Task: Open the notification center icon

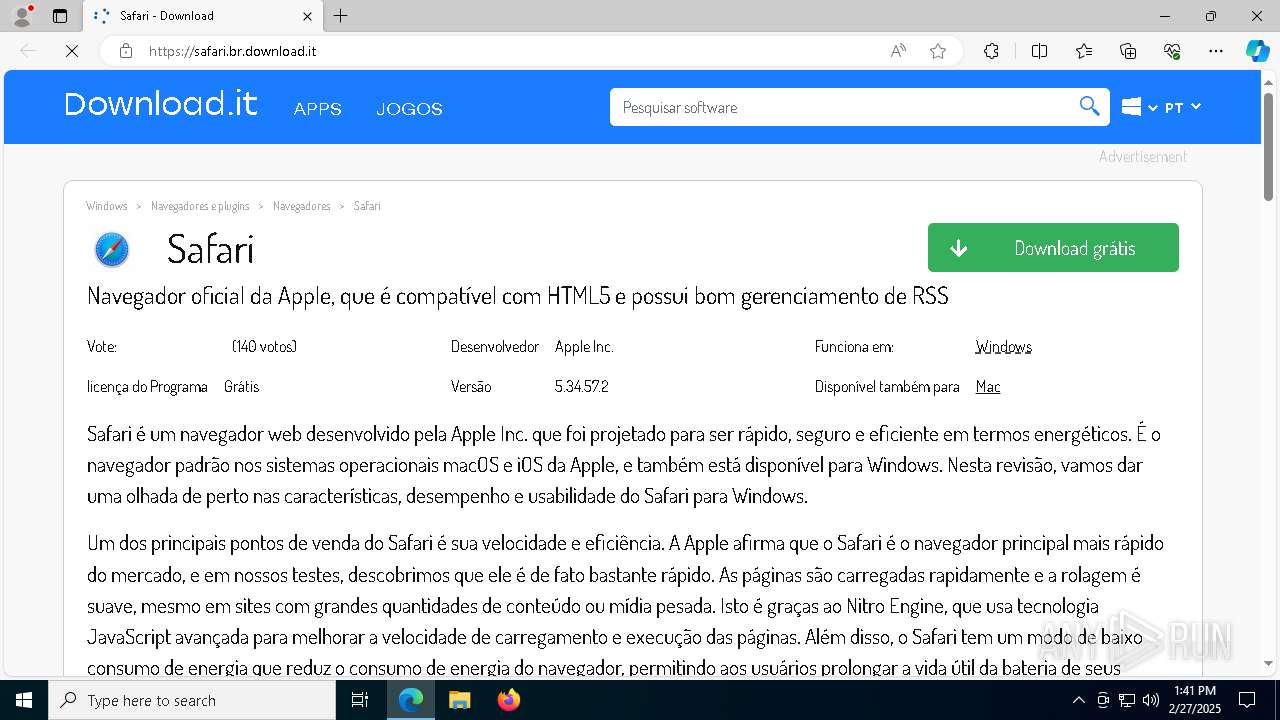Action: 1247,700
